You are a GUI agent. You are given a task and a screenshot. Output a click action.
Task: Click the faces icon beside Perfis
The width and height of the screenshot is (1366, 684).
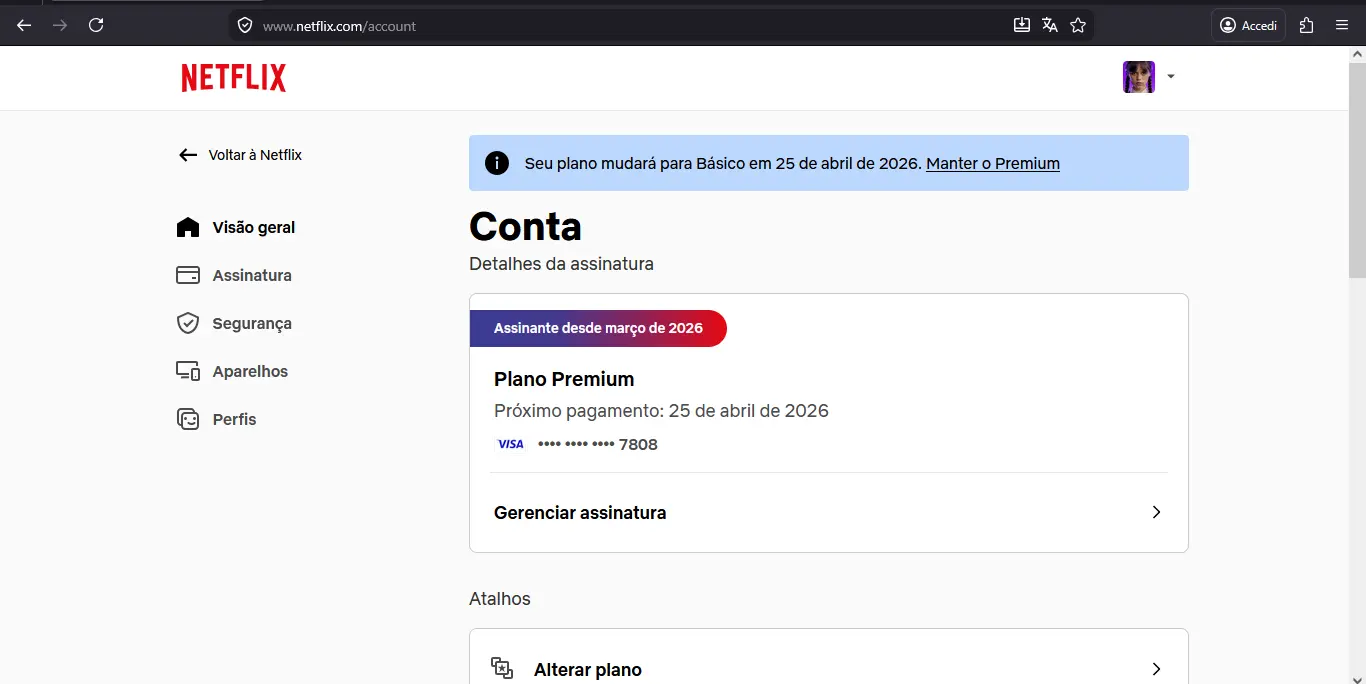coord(188,419)
